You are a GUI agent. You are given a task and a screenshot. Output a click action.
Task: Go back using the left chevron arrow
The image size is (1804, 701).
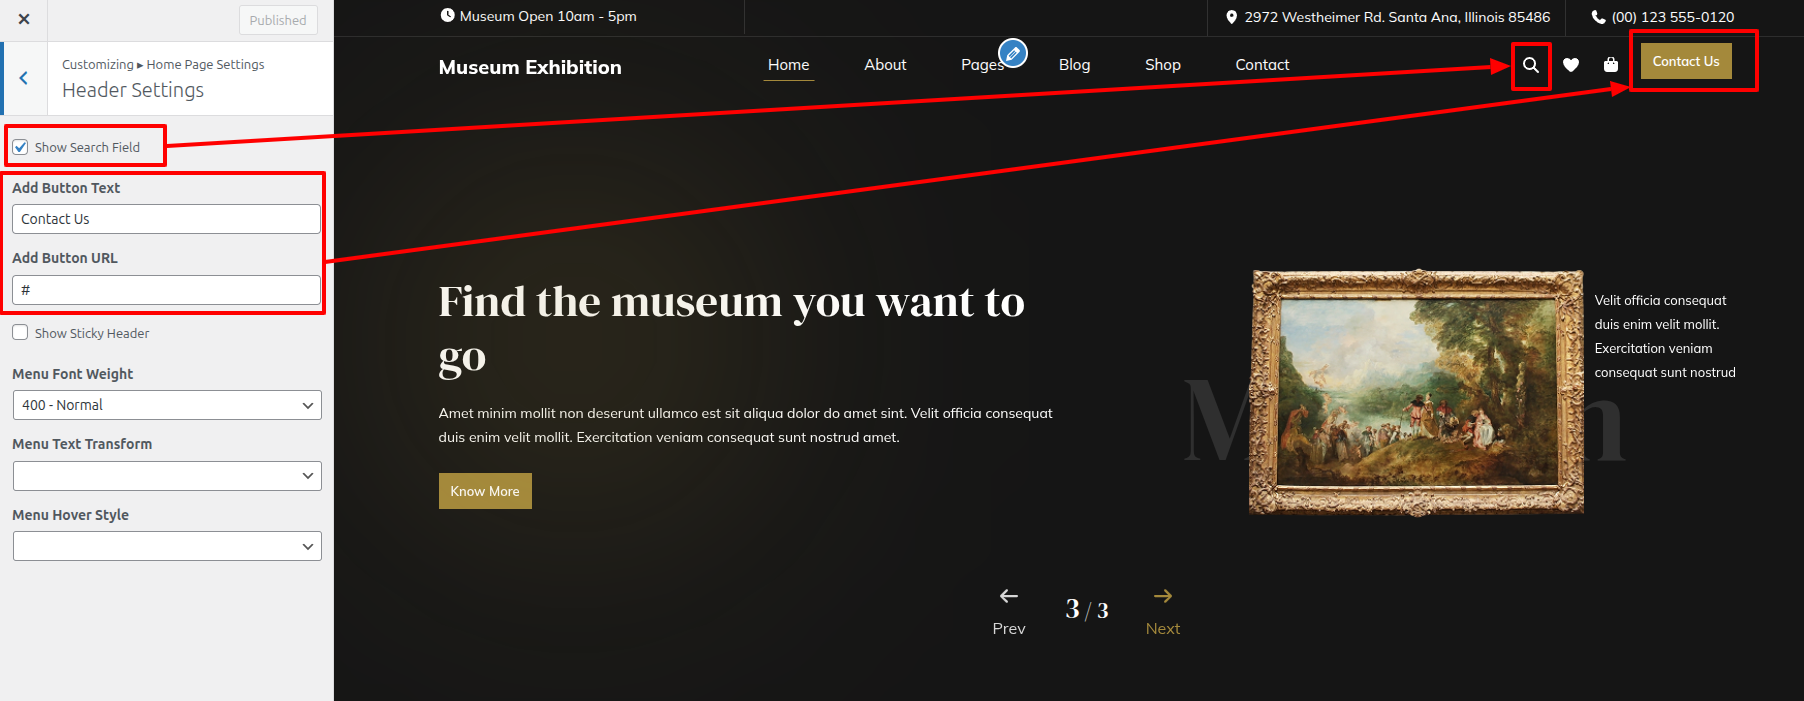coord(24,78)
